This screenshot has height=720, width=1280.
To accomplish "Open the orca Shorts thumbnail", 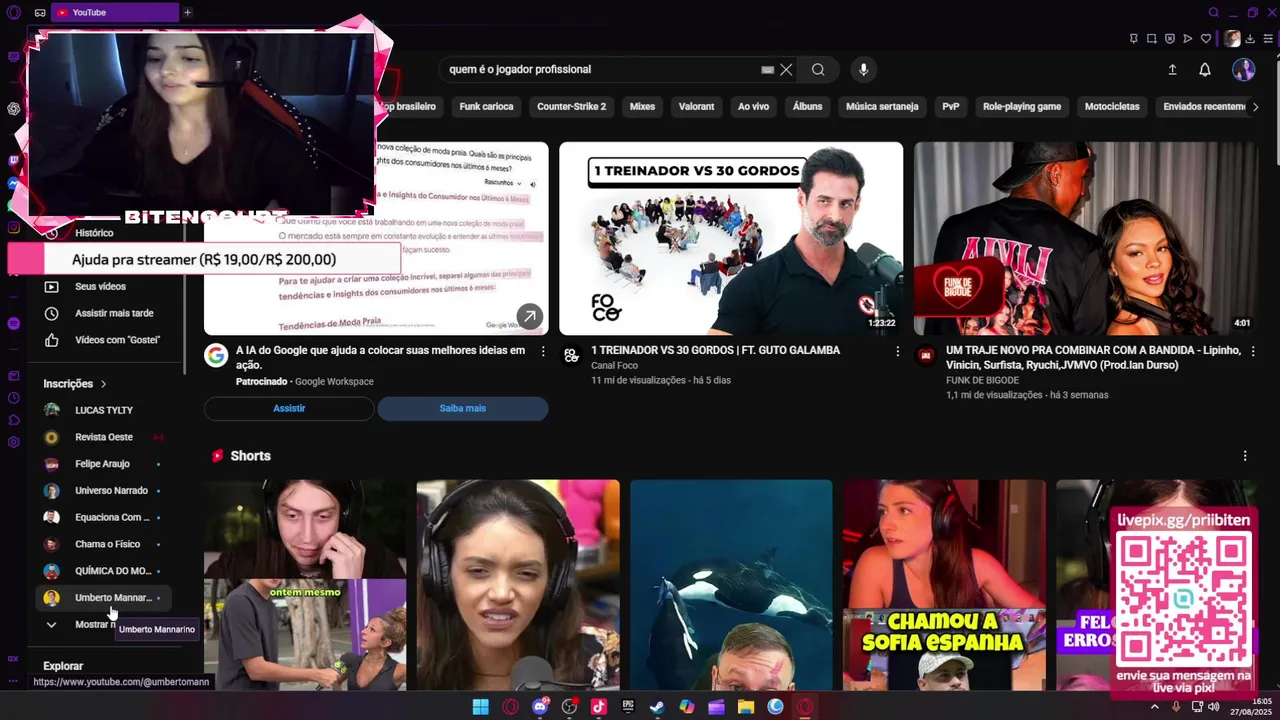I will (731, 585).
